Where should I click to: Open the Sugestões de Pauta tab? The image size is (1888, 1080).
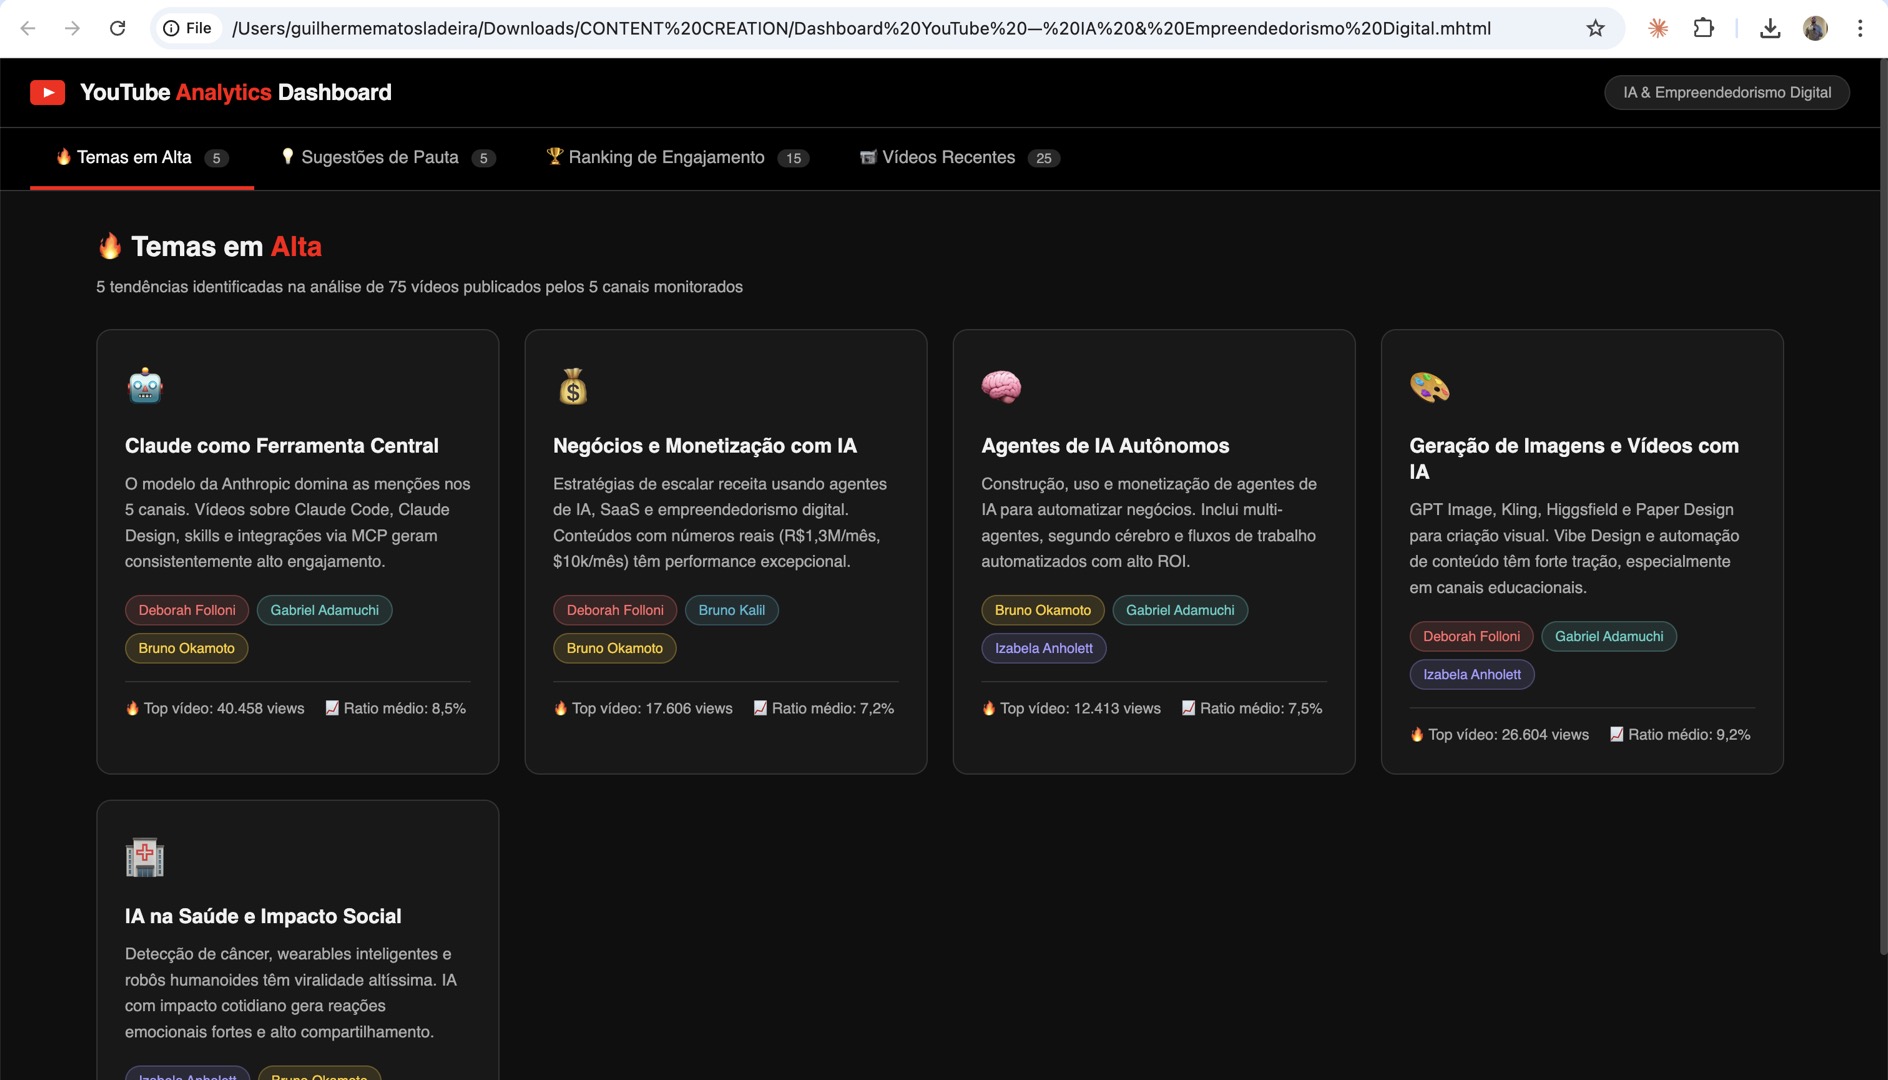tap(388, 158)
